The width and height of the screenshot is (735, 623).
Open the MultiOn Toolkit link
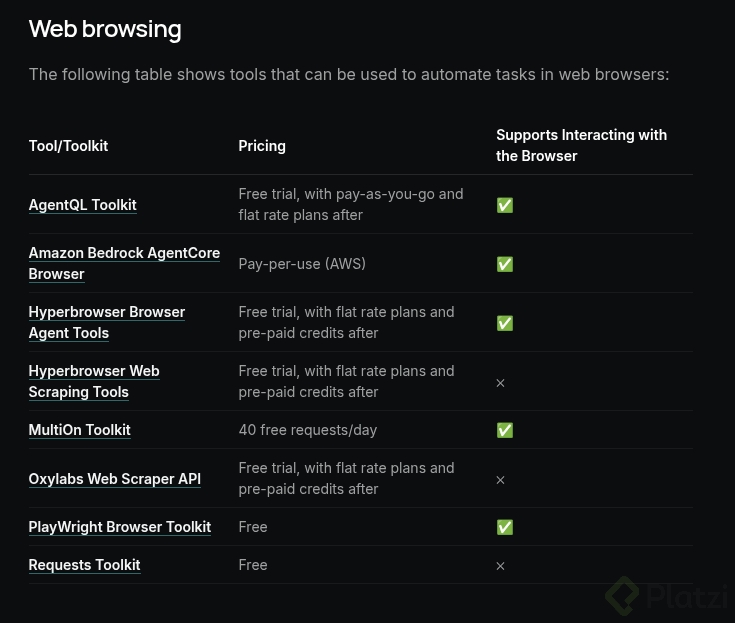[x=79, y=430]
